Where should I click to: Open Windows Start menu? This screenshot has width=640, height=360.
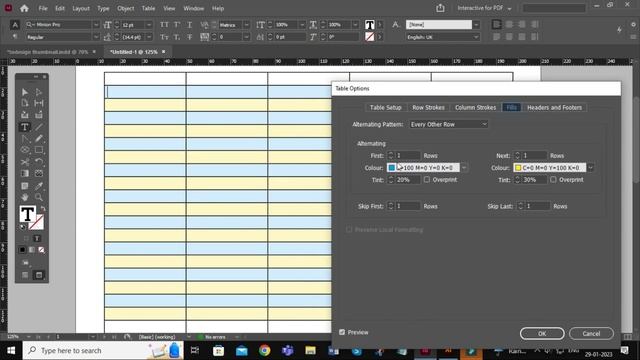pos(11,351)
